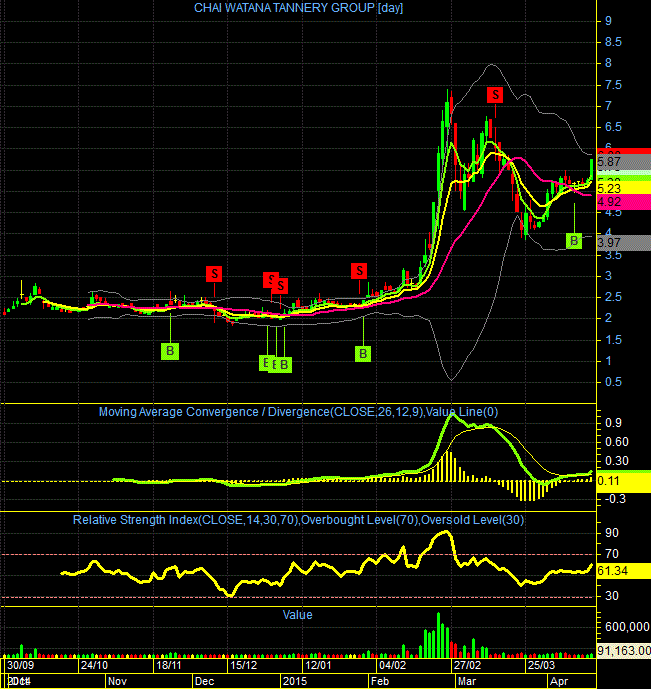
Task: Click the Value panel title
Action: (297, 615)
